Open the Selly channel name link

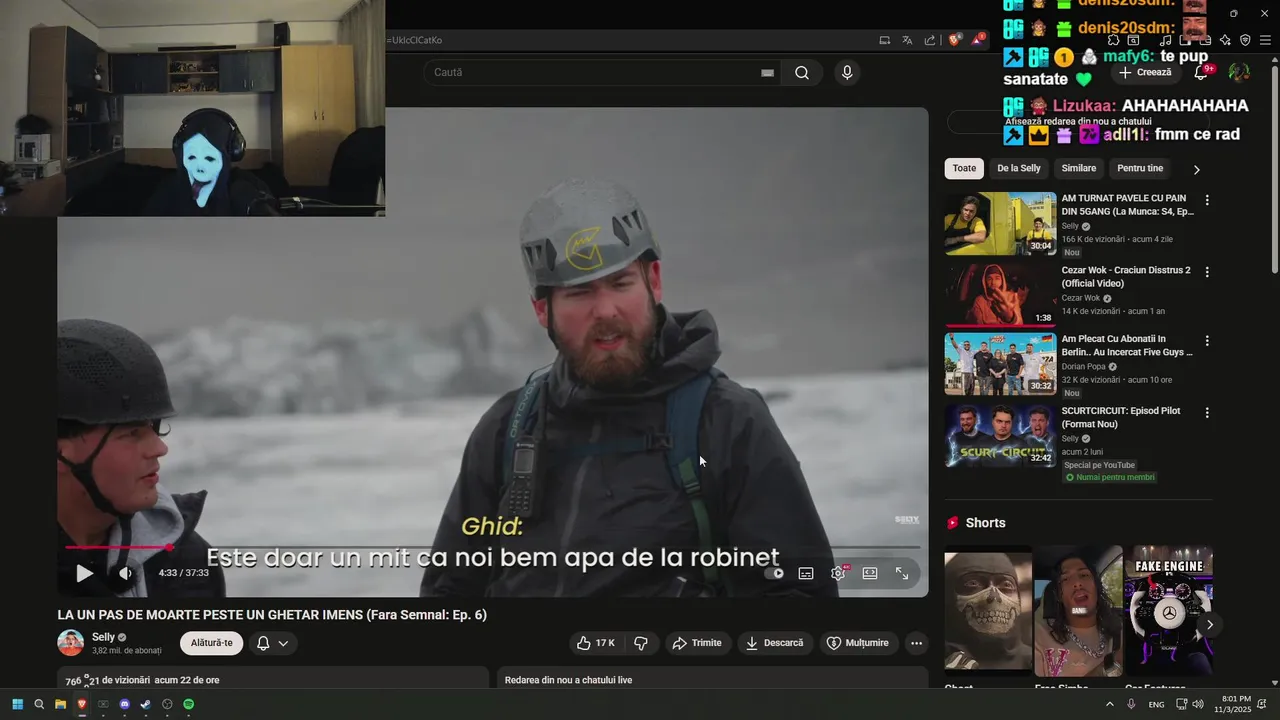[x=103, y=637]
